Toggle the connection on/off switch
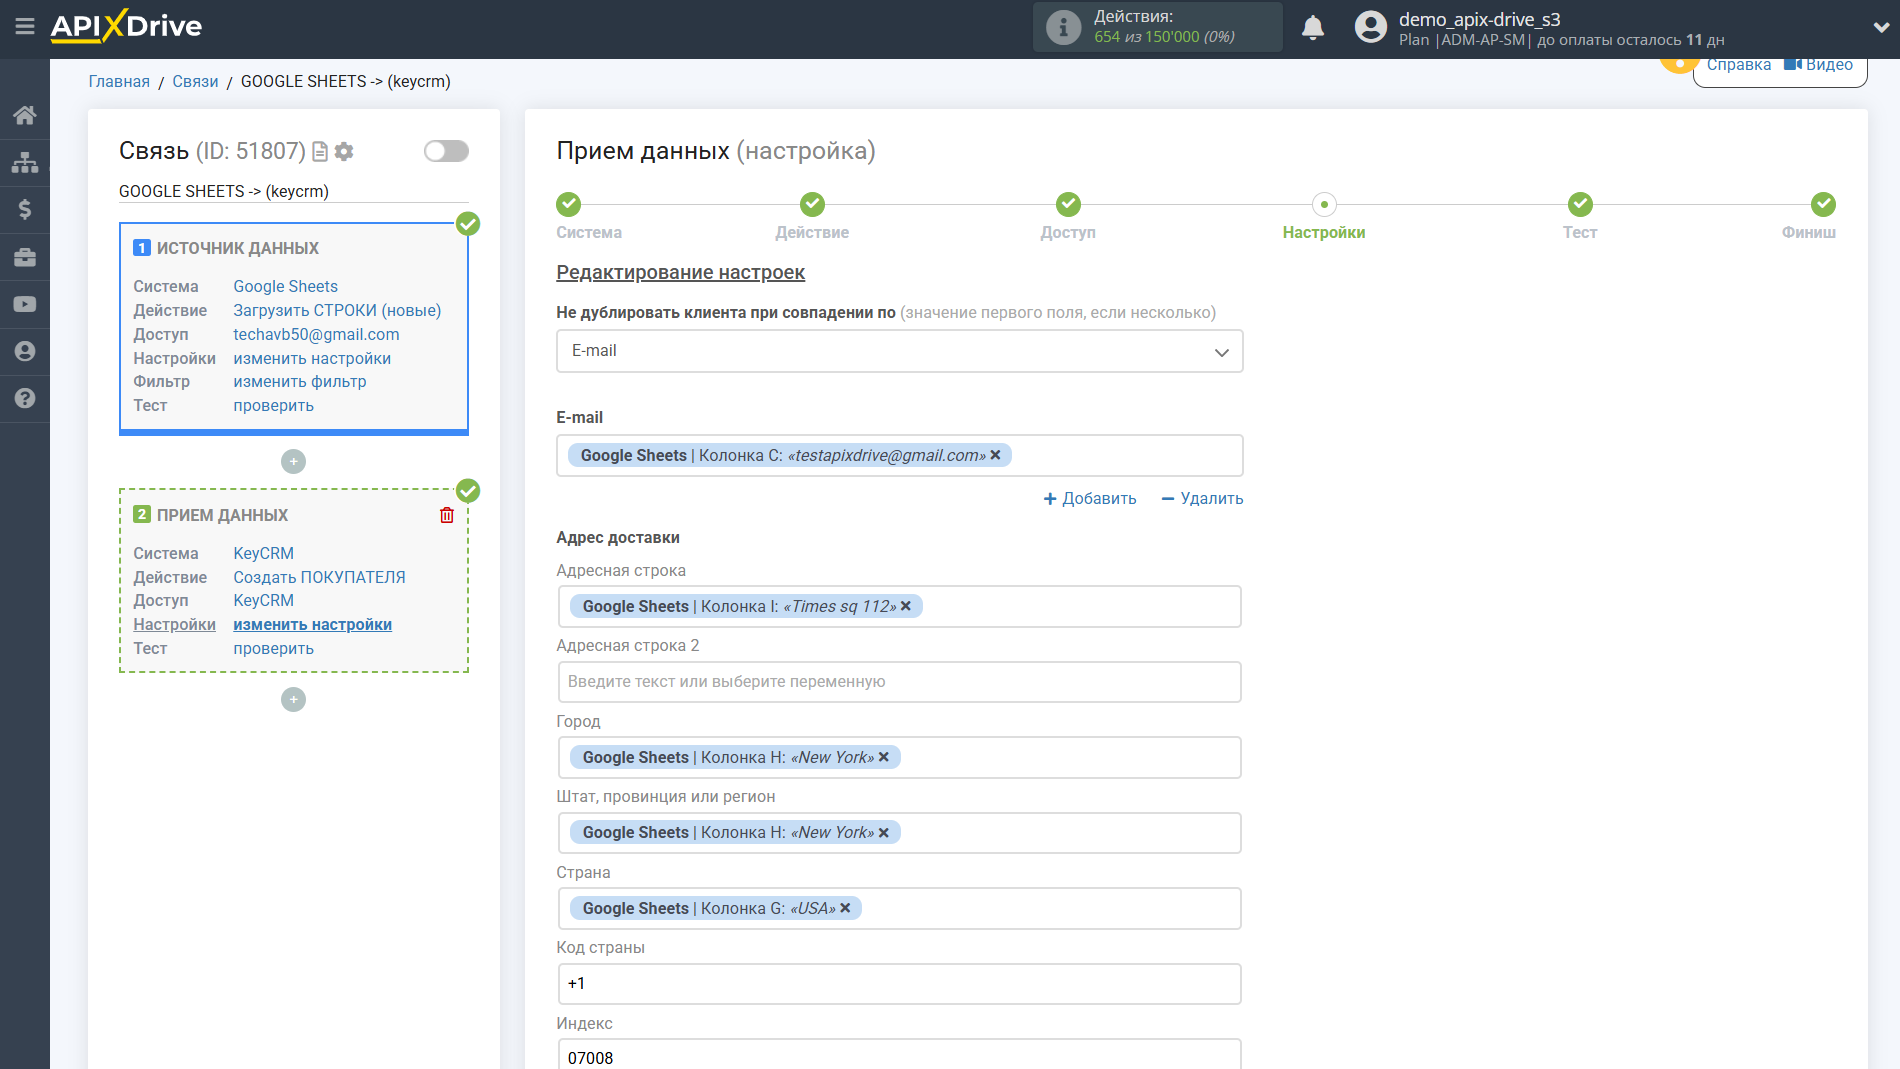Screen dimensions: 1900x1069 click(446, 151)
